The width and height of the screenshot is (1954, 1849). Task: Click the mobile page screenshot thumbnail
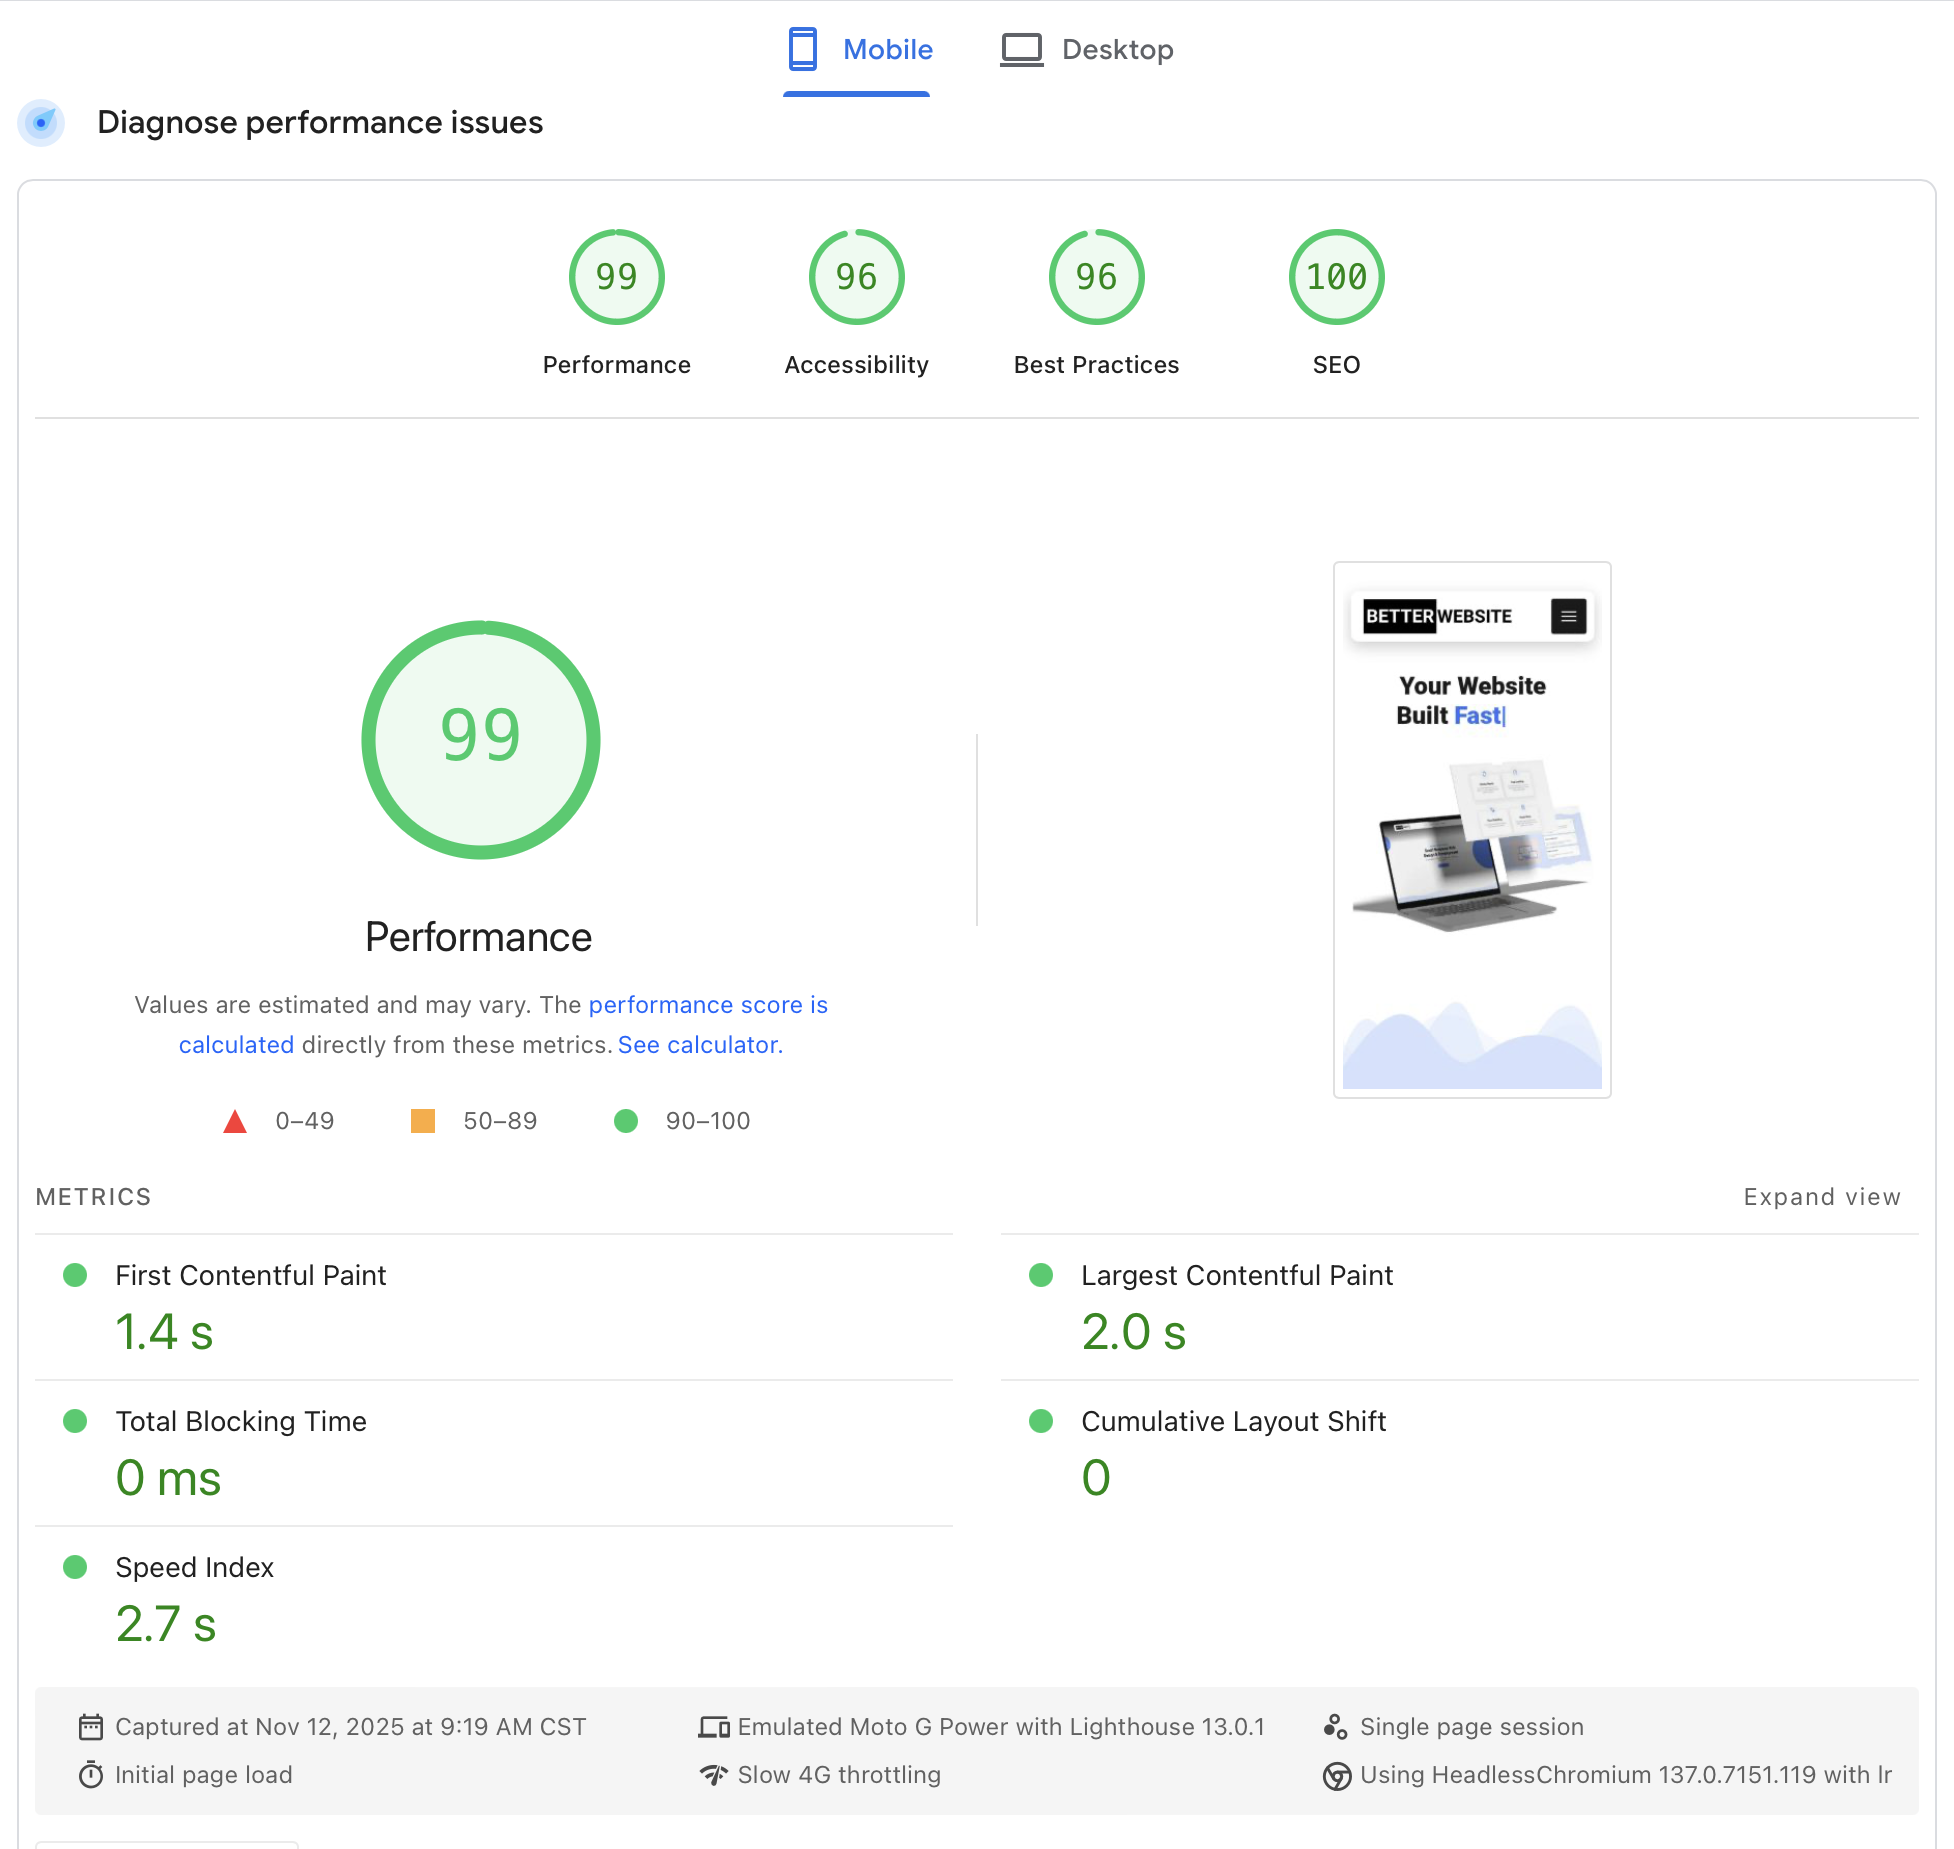1471,830
